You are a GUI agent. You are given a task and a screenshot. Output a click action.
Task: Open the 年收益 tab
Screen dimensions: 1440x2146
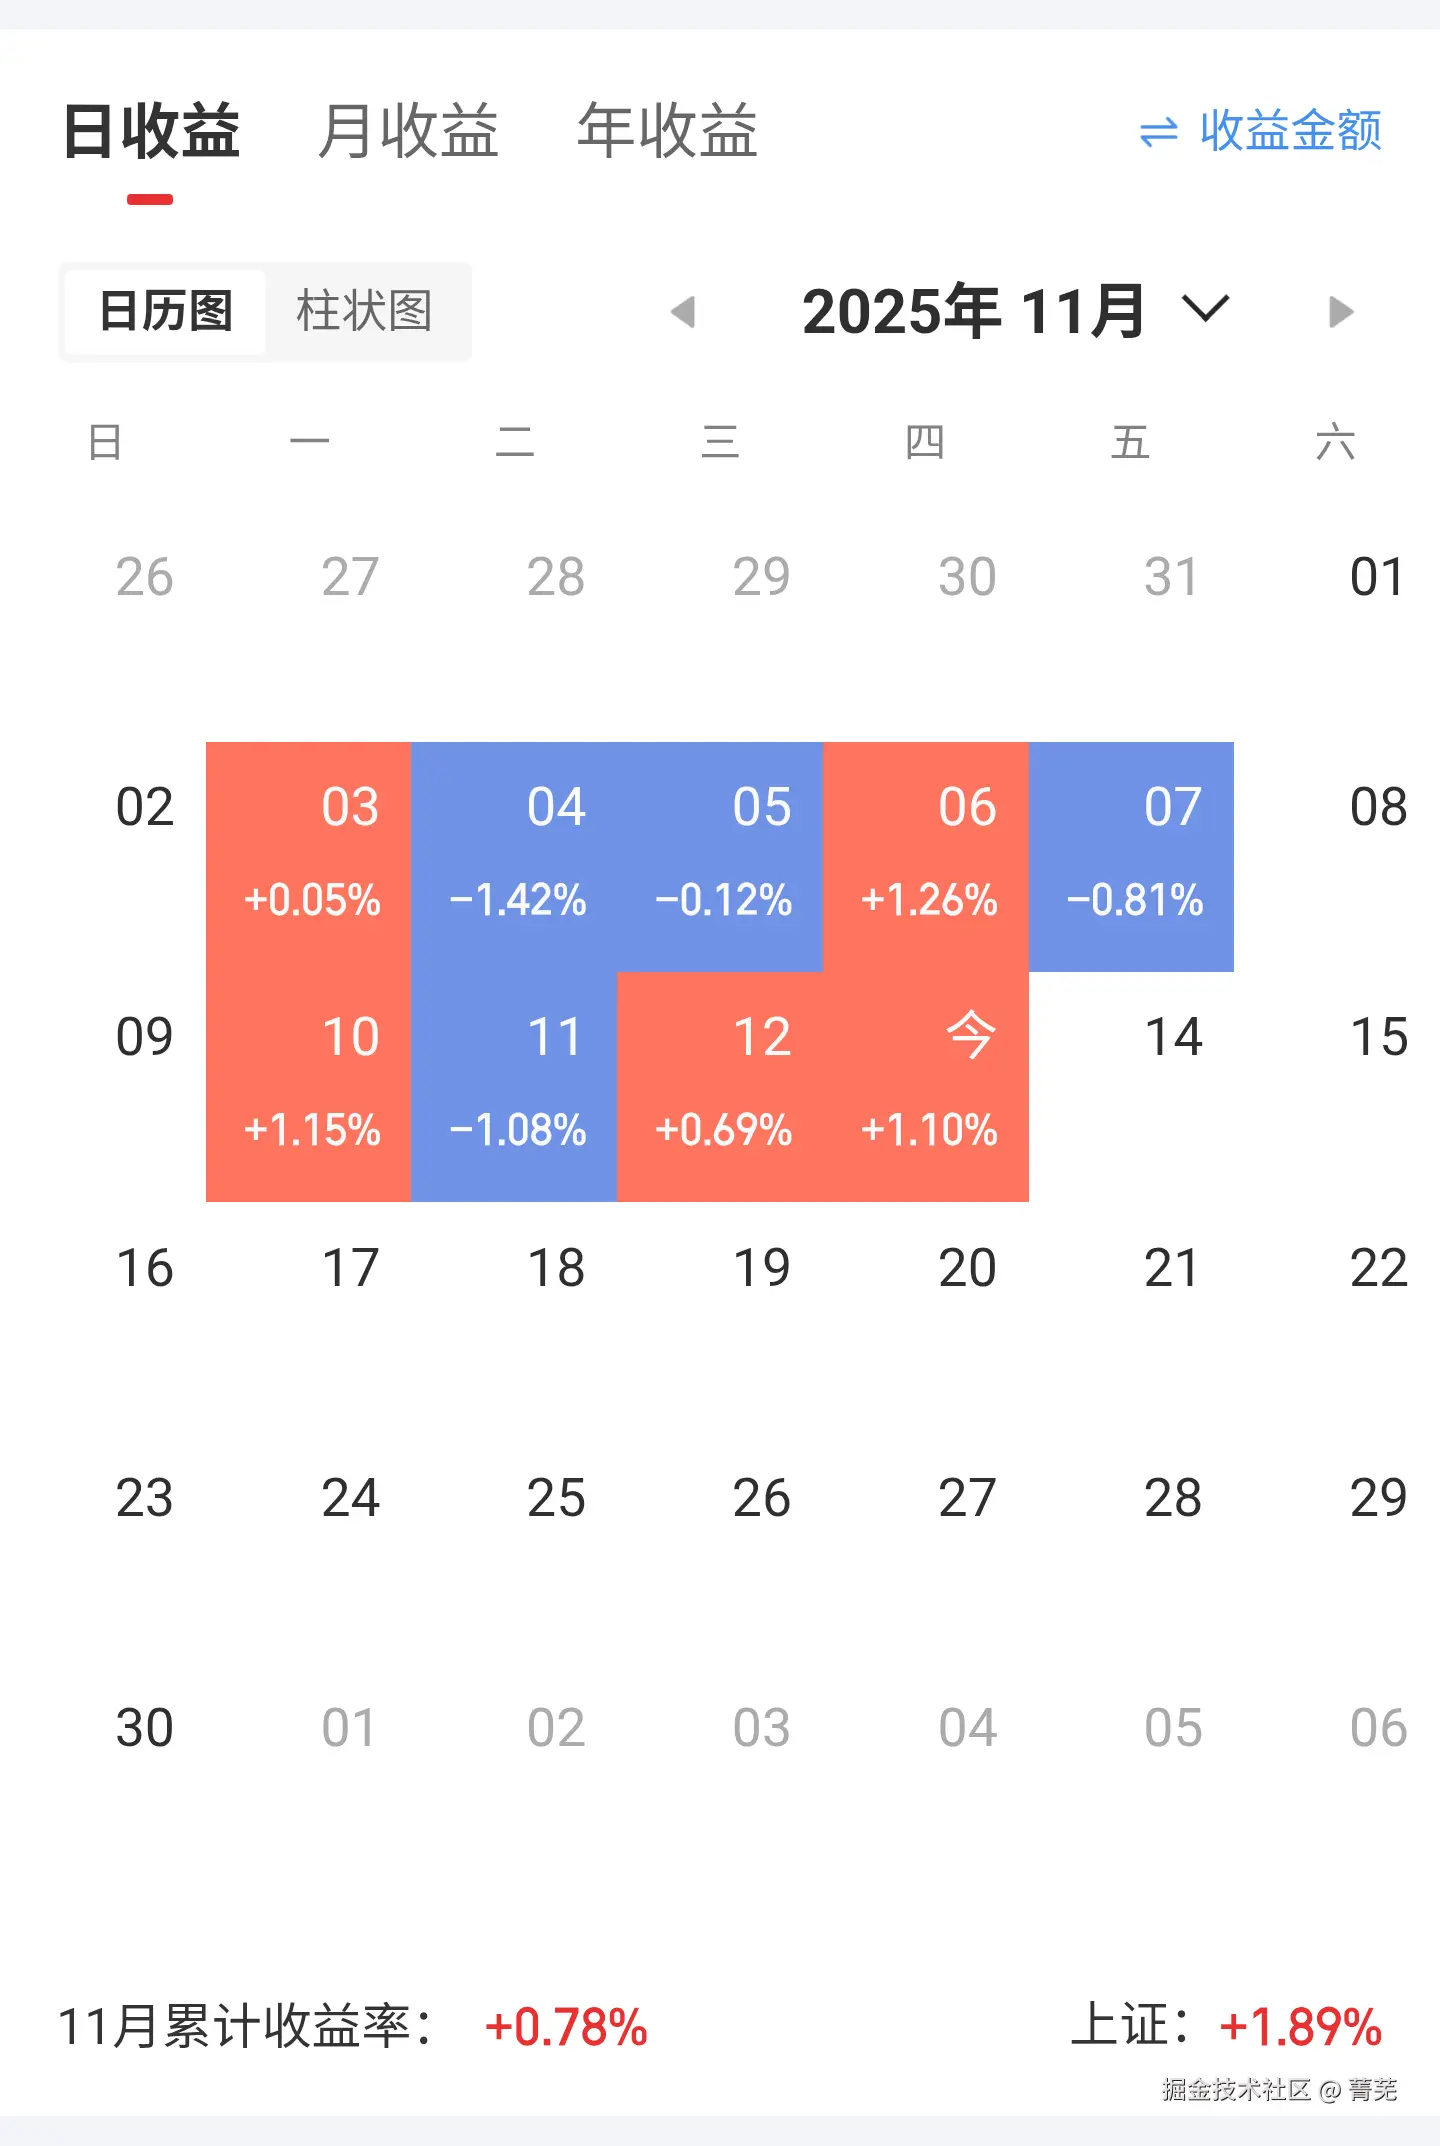click(667, 131)
